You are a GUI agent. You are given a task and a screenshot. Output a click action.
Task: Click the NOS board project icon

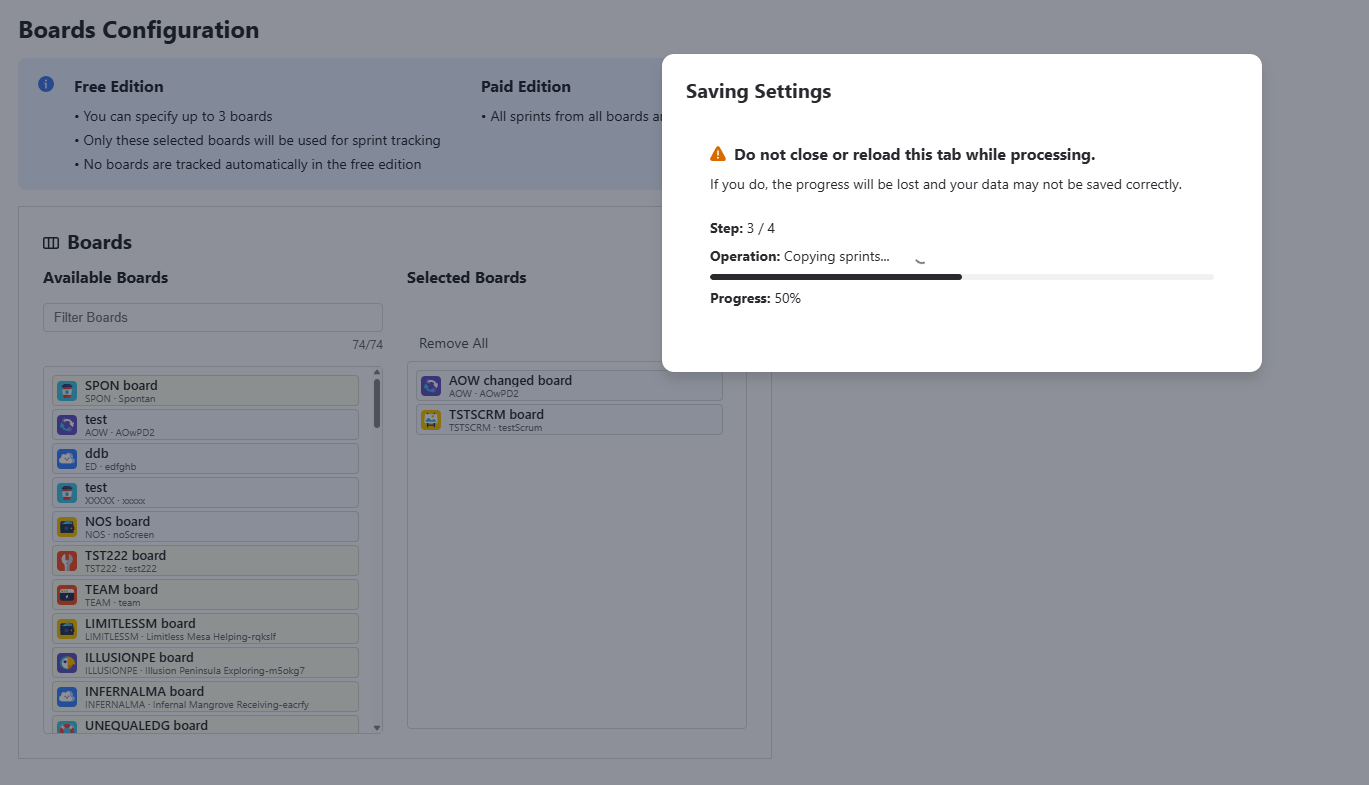coord(67,527)
